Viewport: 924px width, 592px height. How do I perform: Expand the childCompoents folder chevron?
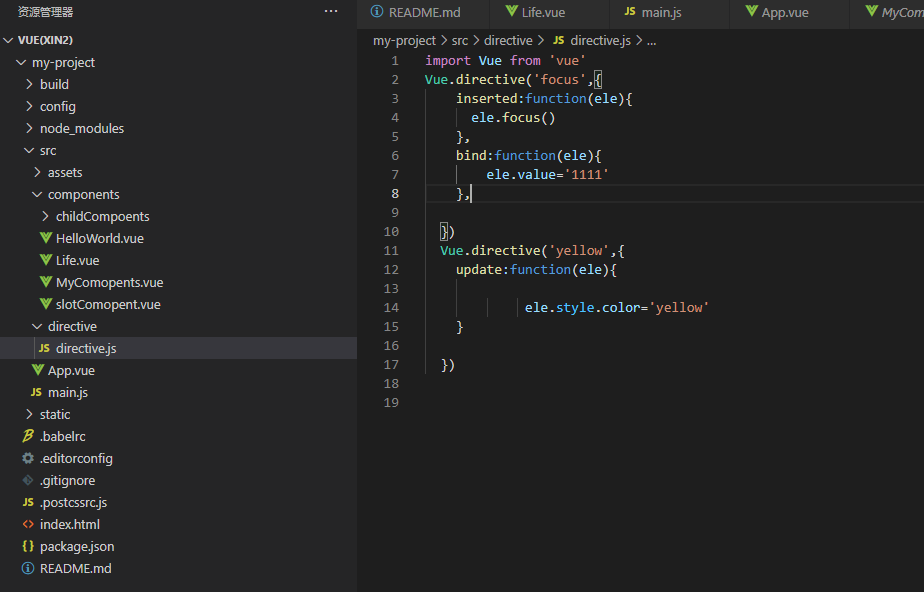(x=45, y=216)
